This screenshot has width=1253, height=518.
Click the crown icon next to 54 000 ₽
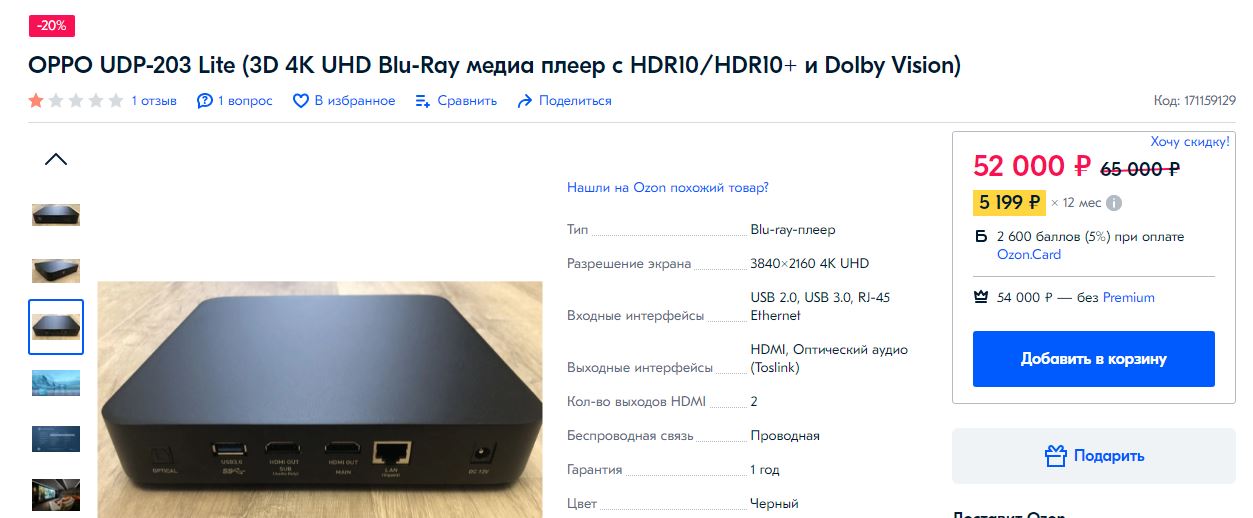click(x=980, y=297)
